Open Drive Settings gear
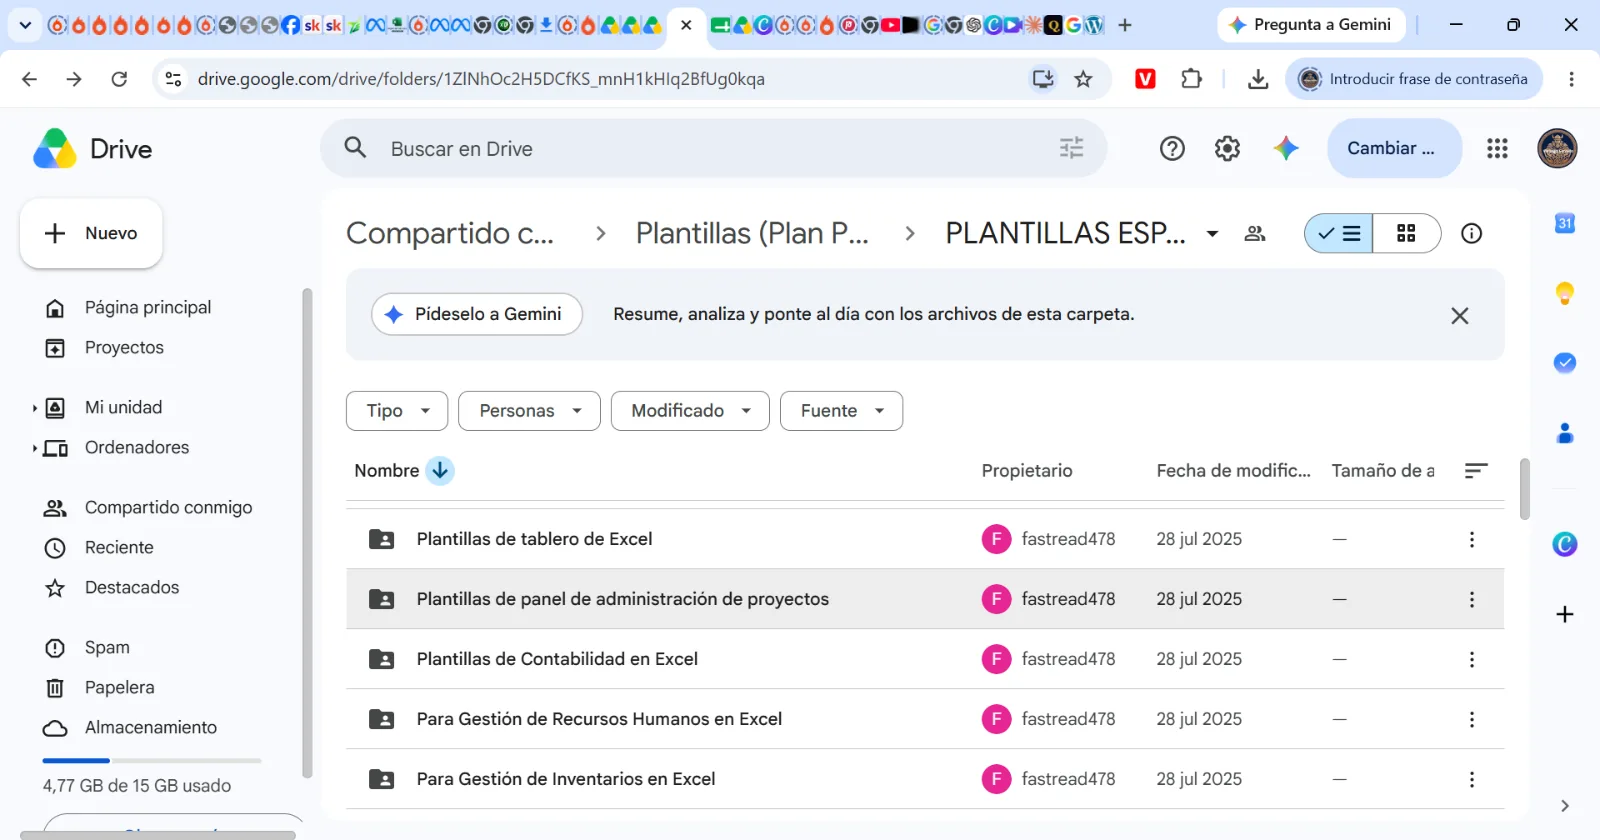The width and height of the screenshot is (1600, 840). pyautogui.click(x=1227, y=149)
